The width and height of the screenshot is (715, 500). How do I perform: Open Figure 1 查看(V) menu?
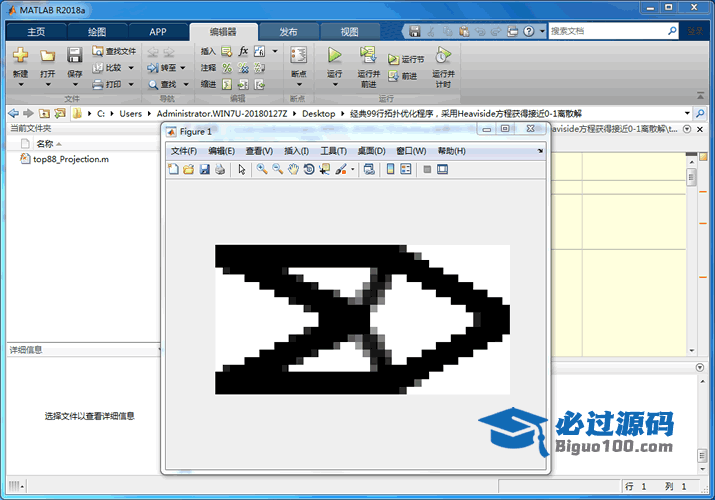click(259, 151)
